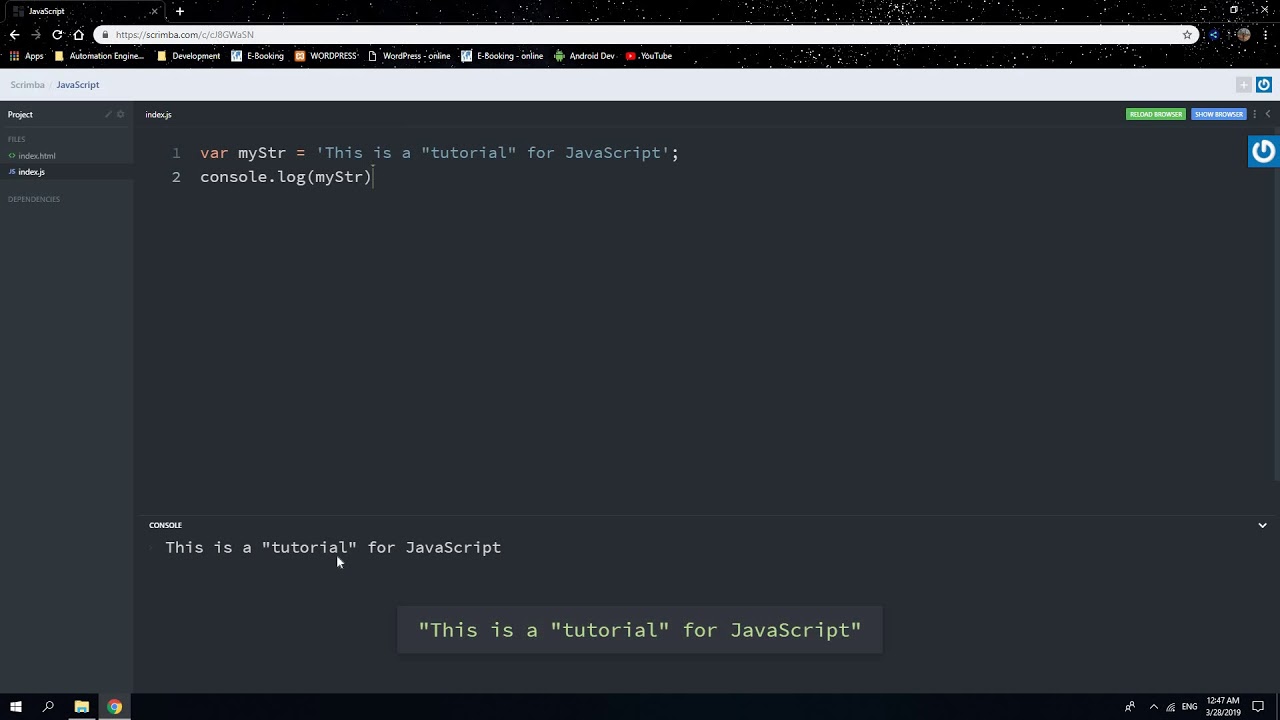Collapse the console with down chevron

1262,525
